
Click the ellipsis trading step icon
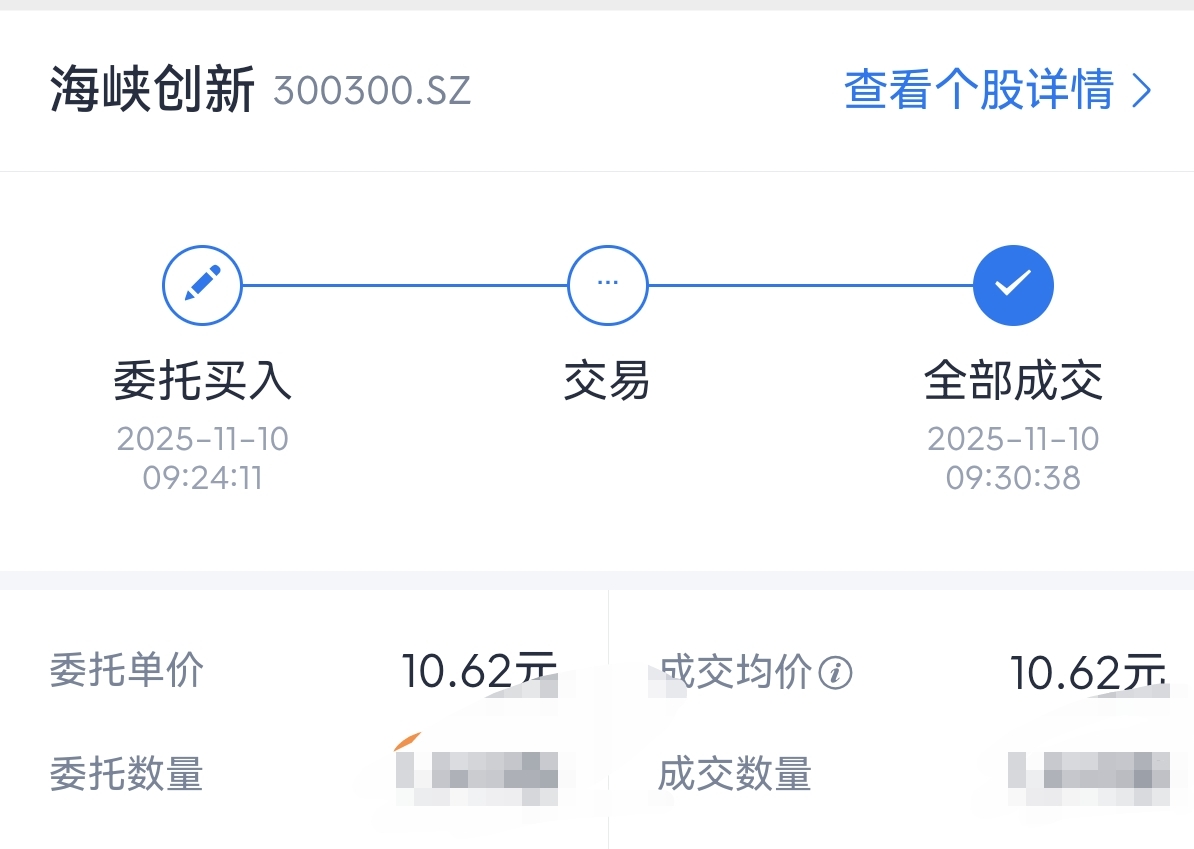(607, 285)
